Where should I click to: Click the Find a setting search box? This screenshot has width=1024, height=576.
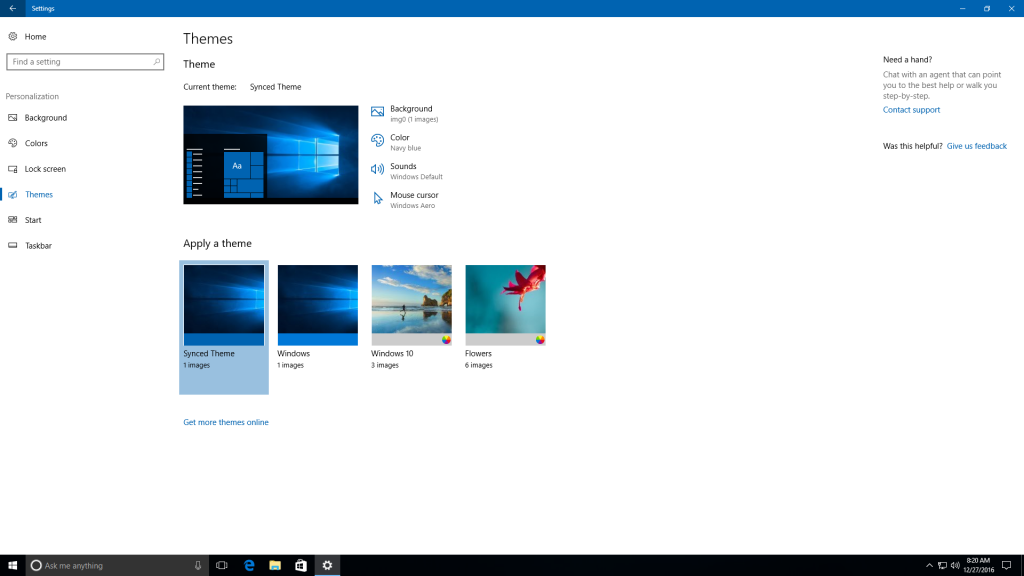click(x=80, y=62)
